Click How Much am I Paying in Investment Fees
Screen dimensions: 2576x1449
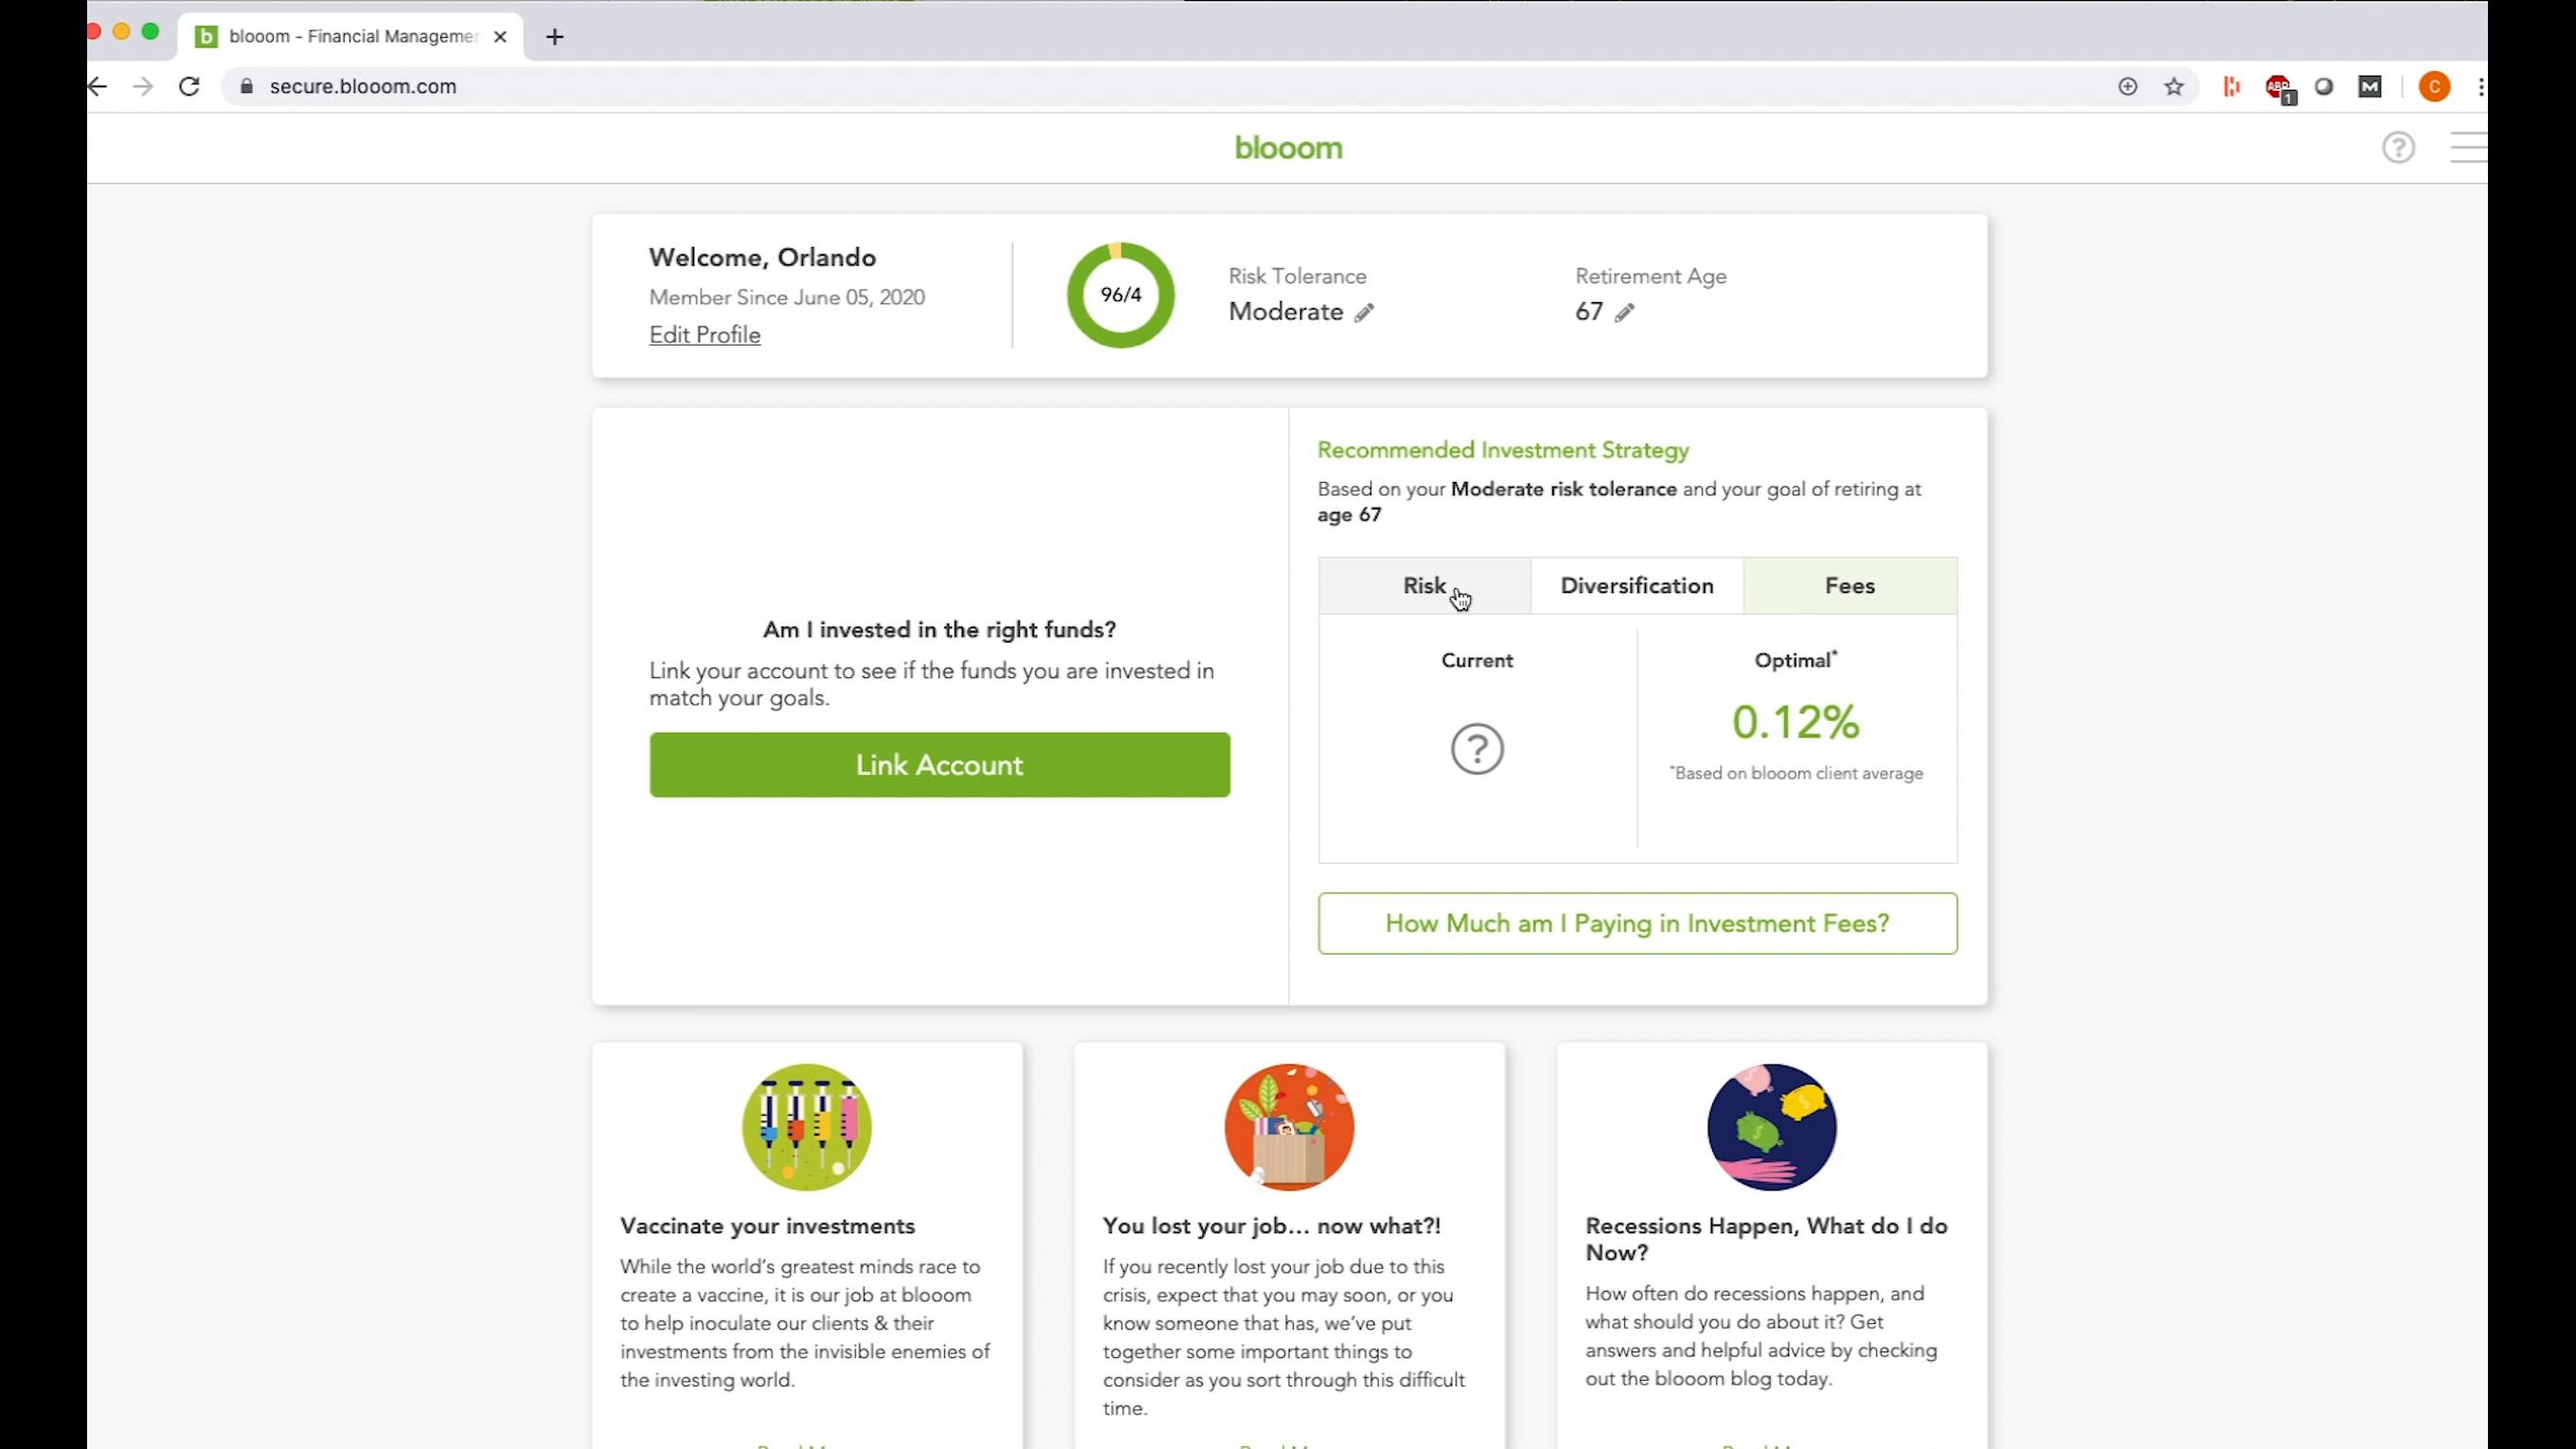1636,923
